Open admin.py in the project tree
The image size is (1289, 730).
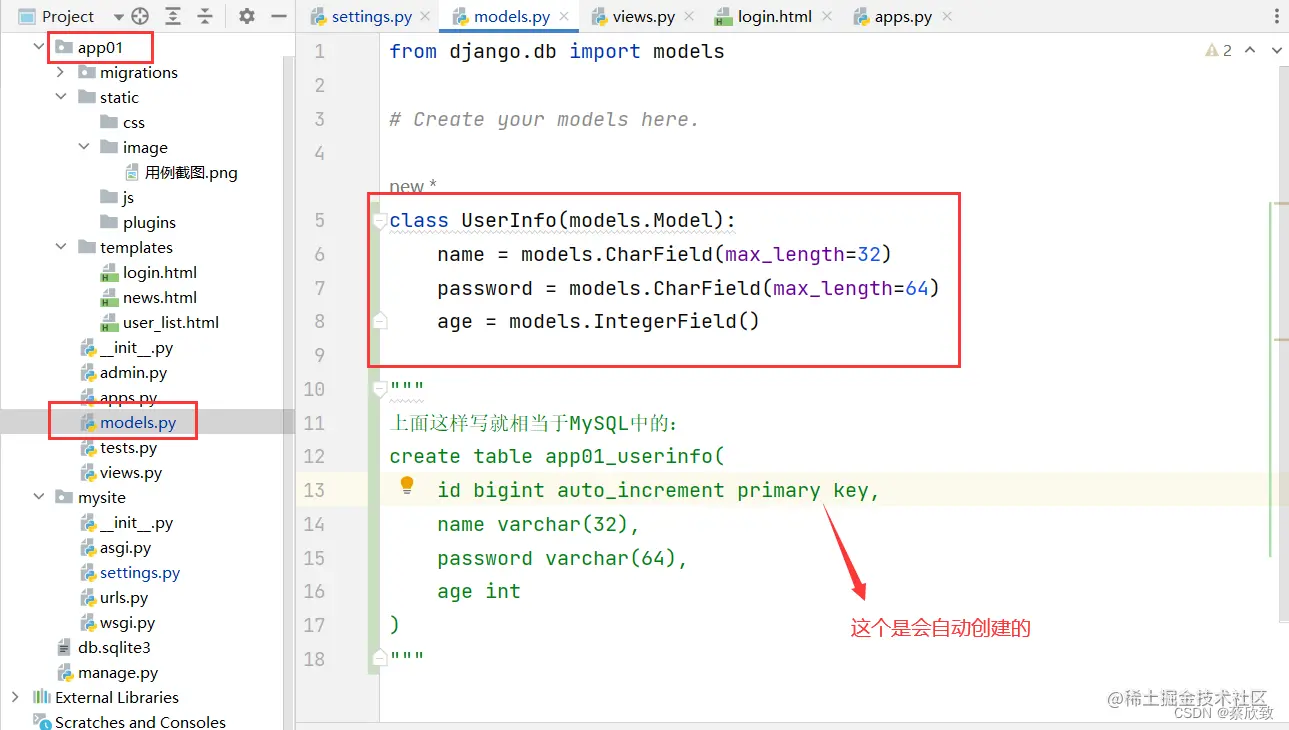pyautogui.click(x=124, y=372)
